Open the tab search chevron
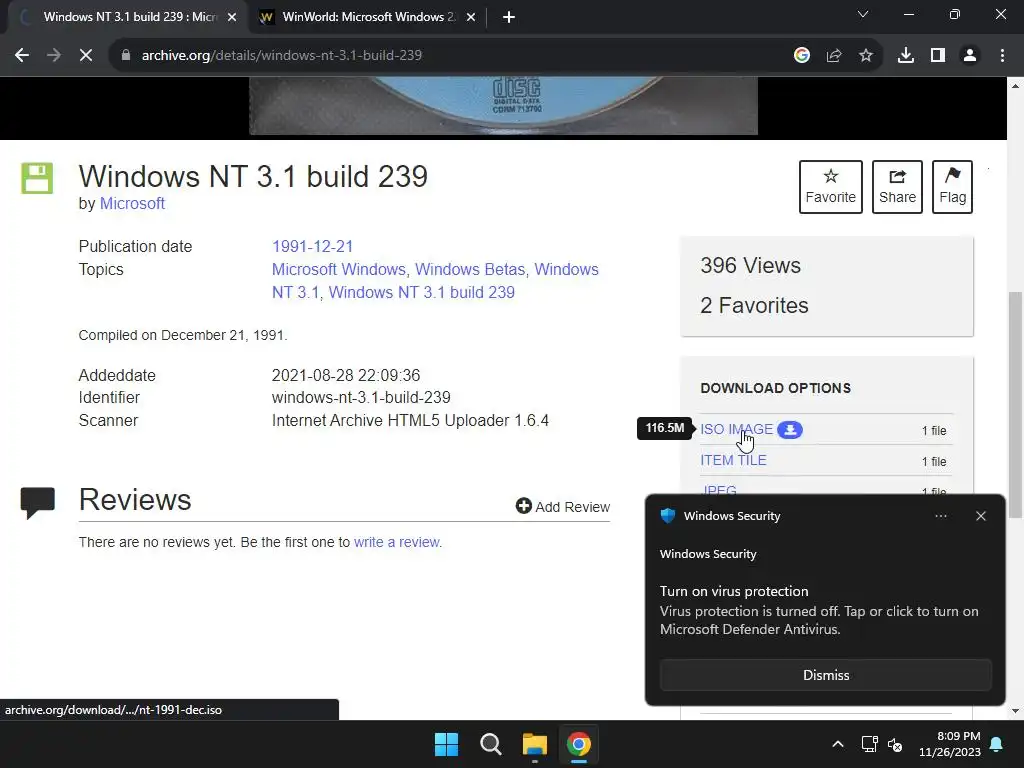 863,14
